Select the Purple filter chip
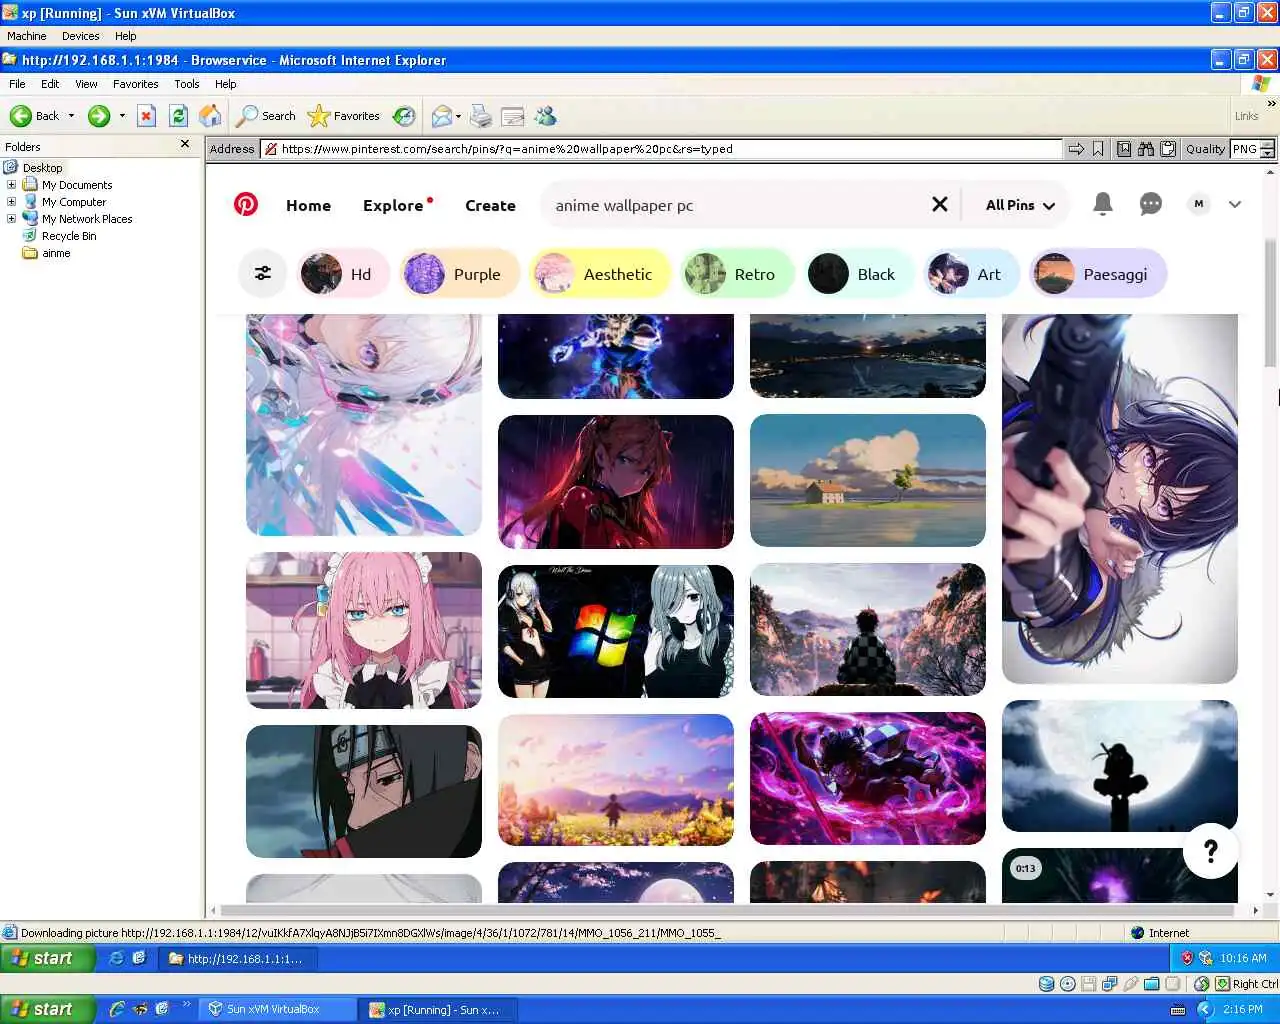Viewport: 1280px width, 1024px height. pyautogui.click(x=460, y=274)
